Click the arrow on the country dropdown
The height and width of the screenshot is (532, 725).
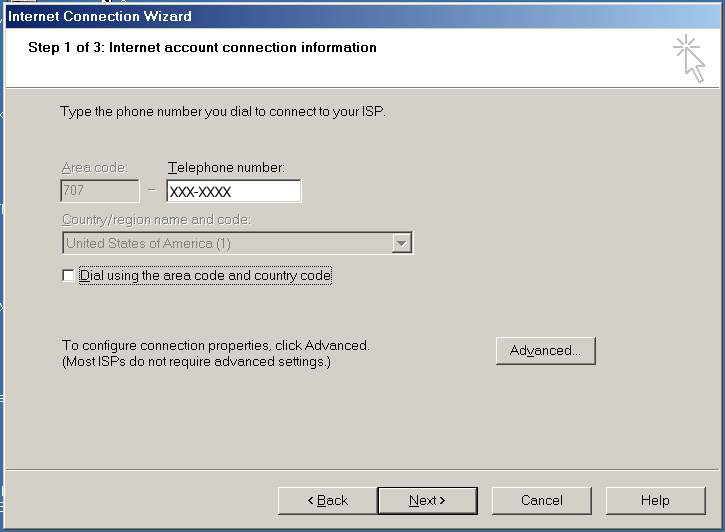[401, 243]
